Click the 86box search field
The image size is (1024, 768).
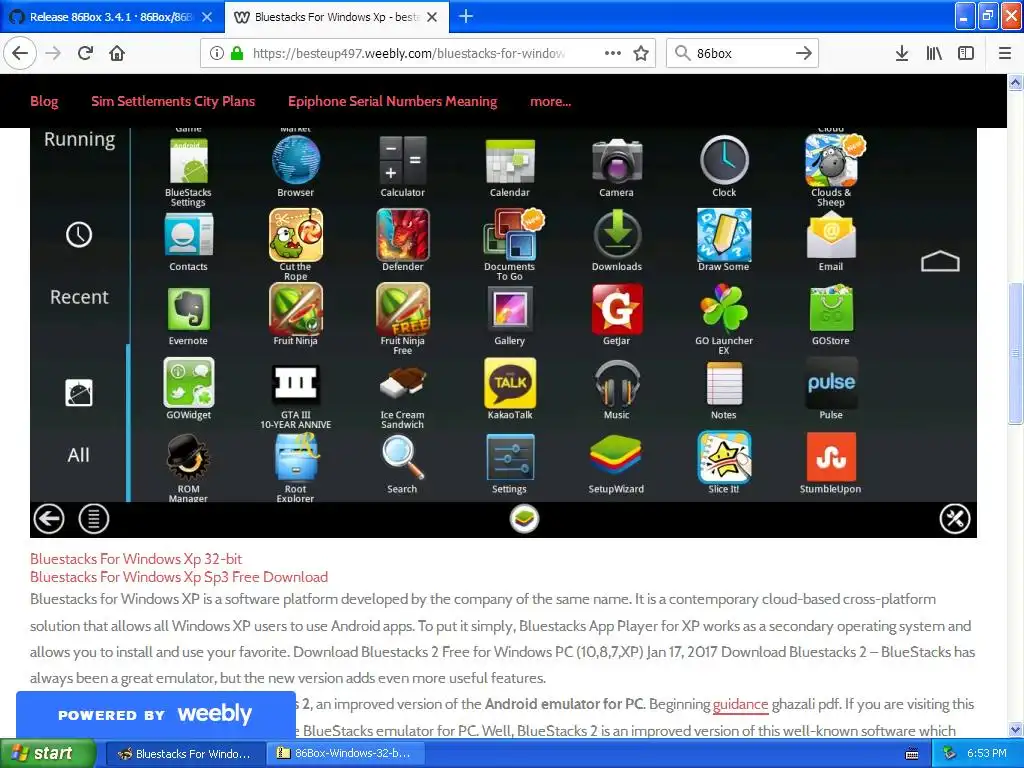pos(743,54)
